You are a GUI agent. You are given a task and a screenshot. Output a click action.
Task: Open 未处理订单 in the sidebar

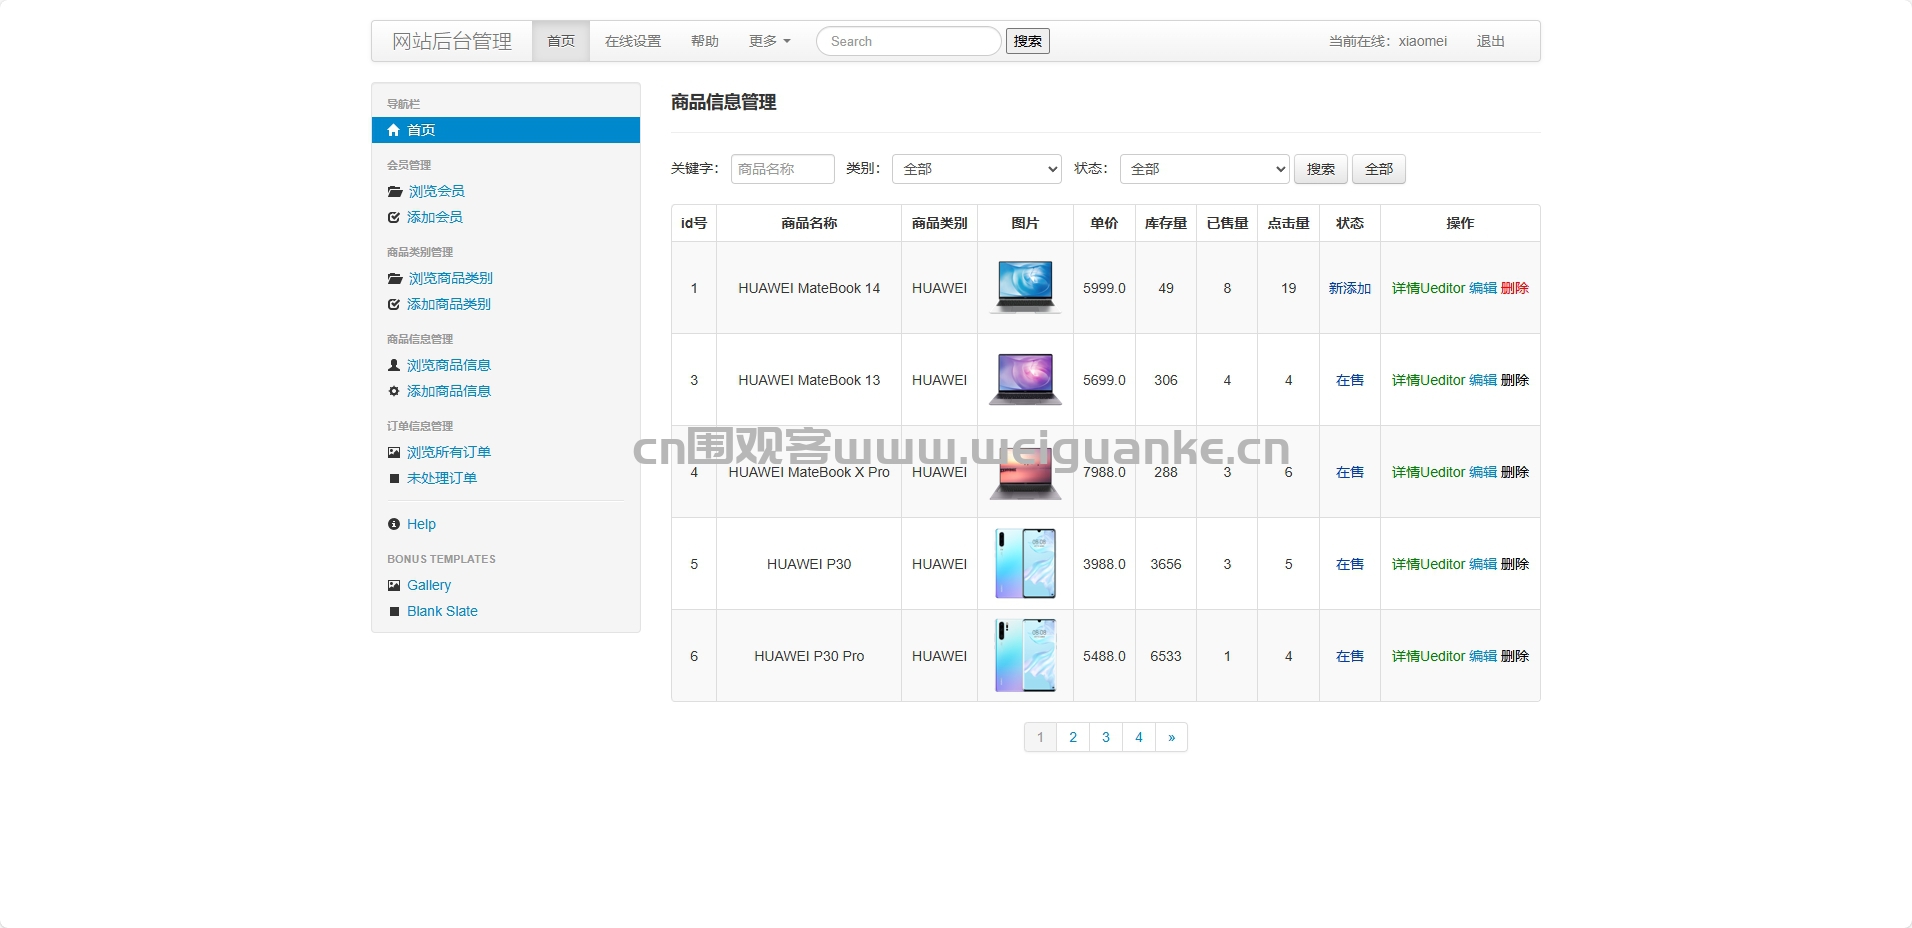(x=442, y=478)
